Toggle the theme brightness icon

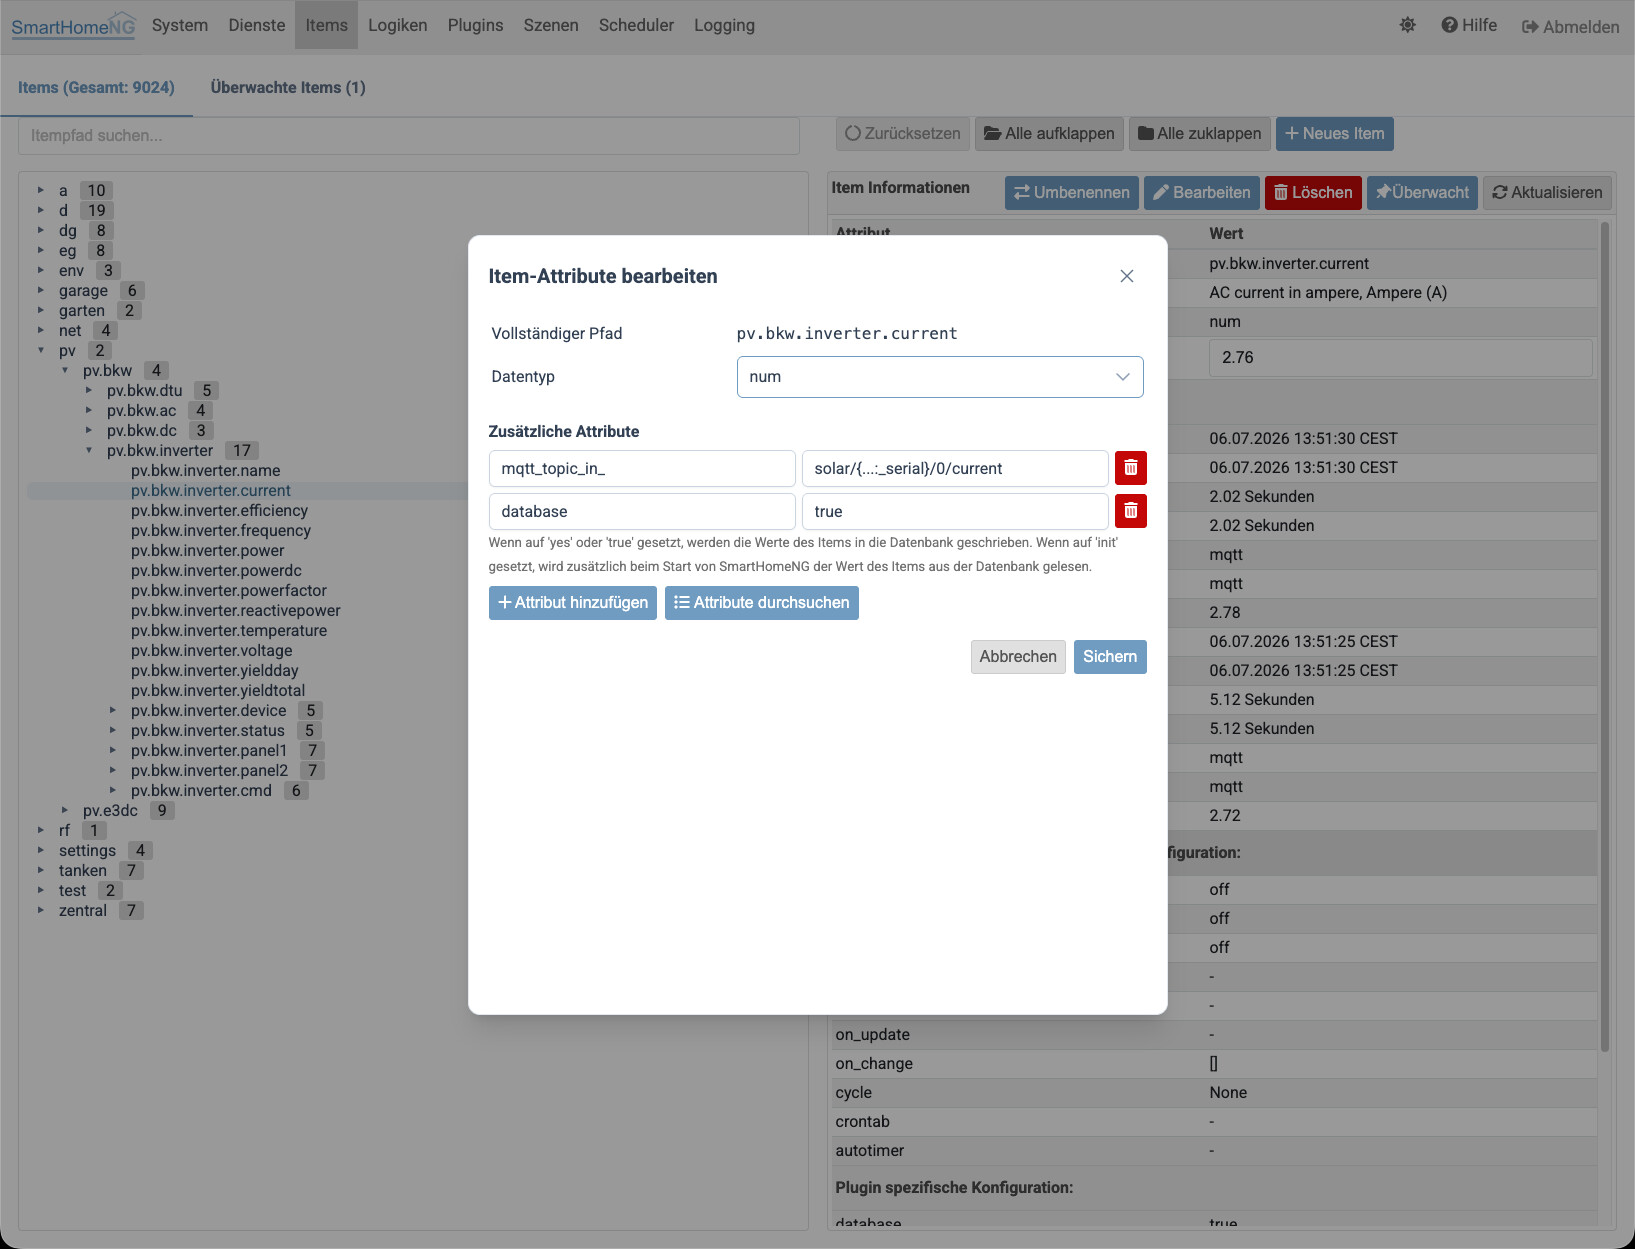pyautogui.click(x=1407, y=25)
